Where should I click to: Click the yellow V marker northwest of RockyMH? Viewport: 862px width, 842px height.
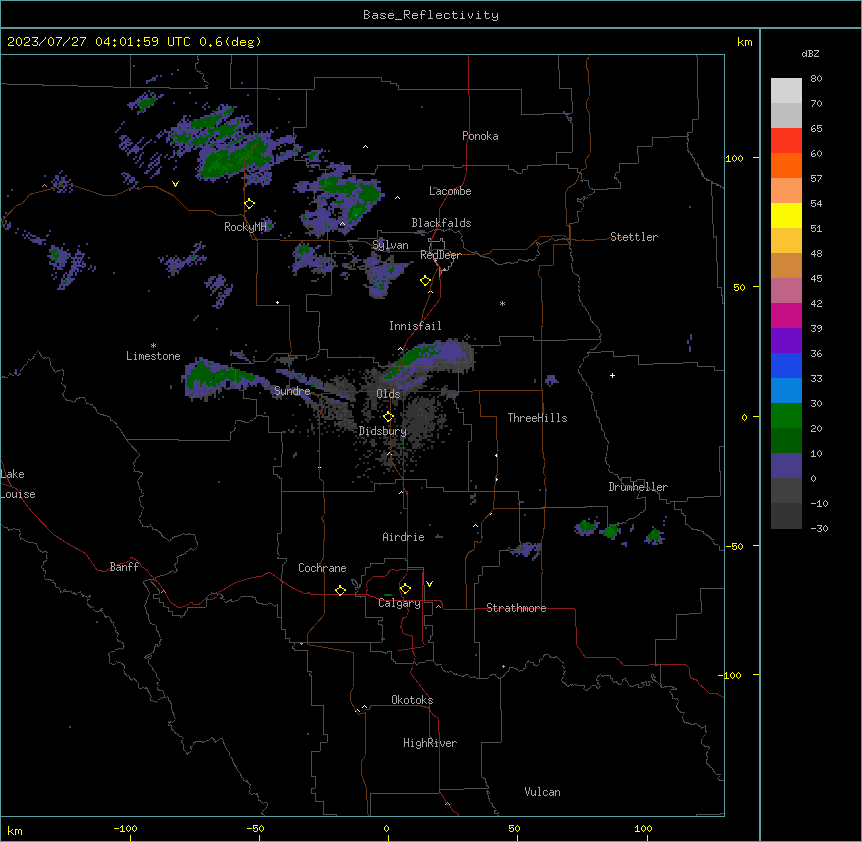pyautogui.click(x=175, y=184)
